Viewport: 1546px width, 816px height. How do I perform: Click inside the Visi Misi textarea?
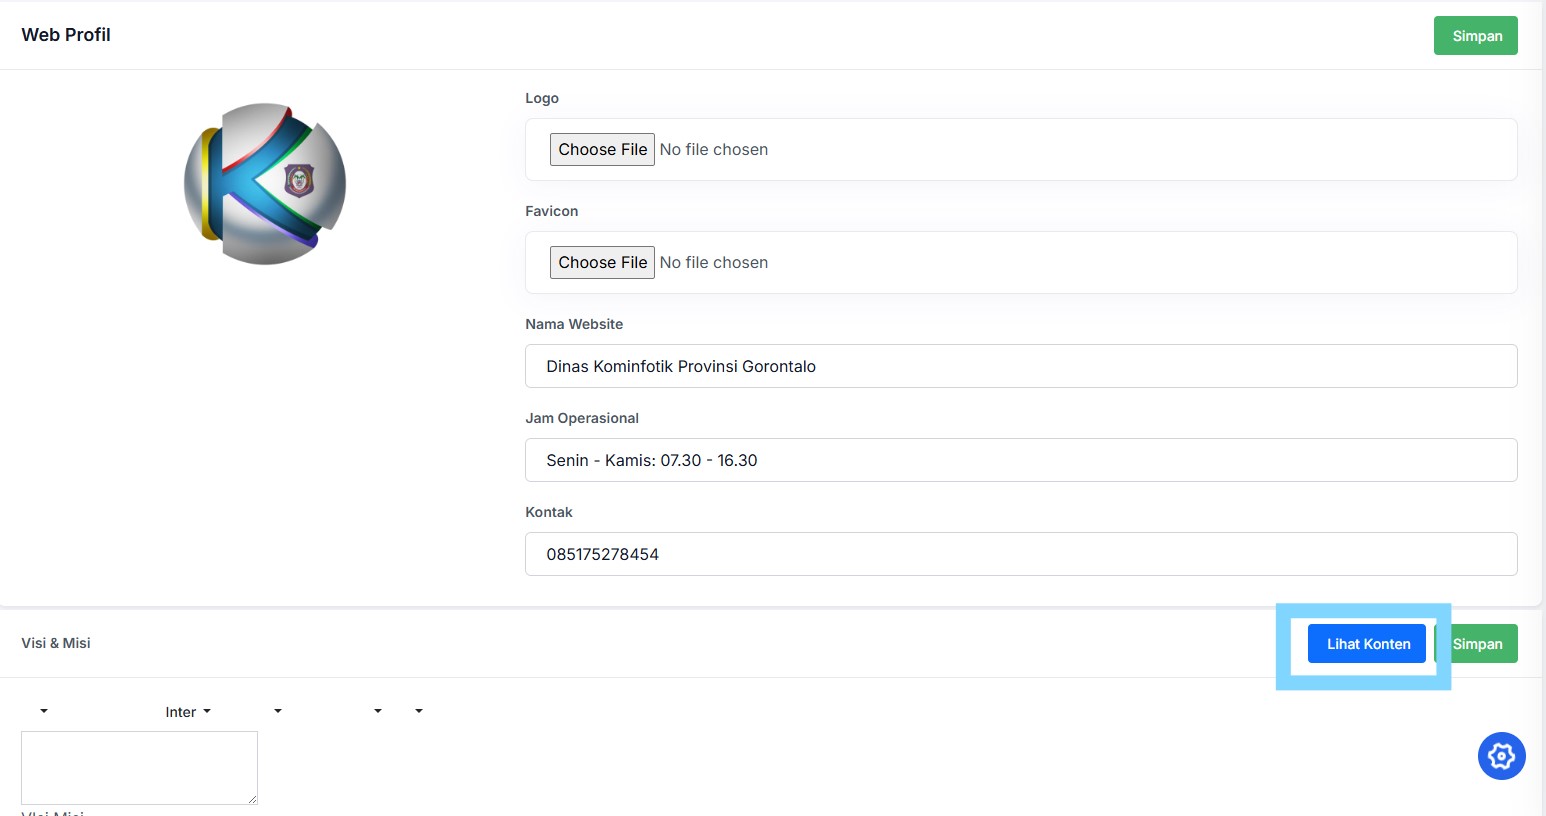click(x=139, y=767)
